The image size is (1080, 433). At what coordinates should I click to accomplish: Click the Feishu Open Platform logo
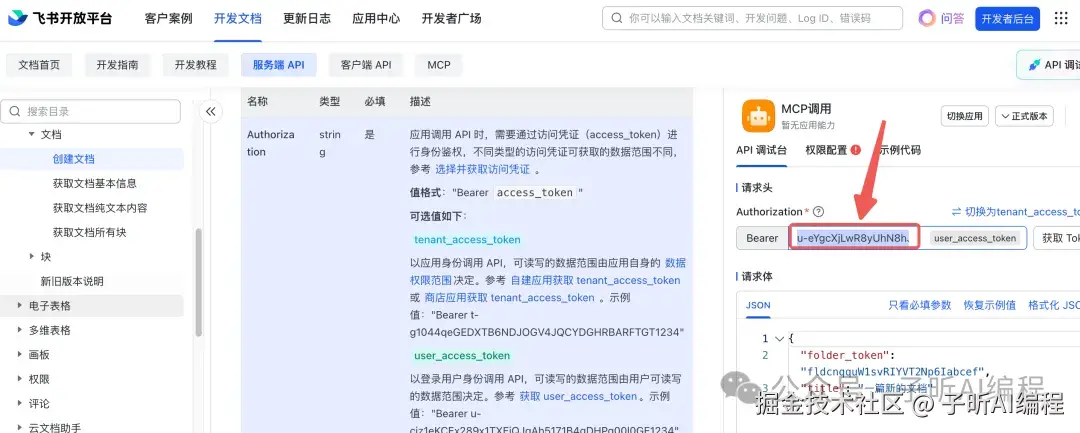60,19
